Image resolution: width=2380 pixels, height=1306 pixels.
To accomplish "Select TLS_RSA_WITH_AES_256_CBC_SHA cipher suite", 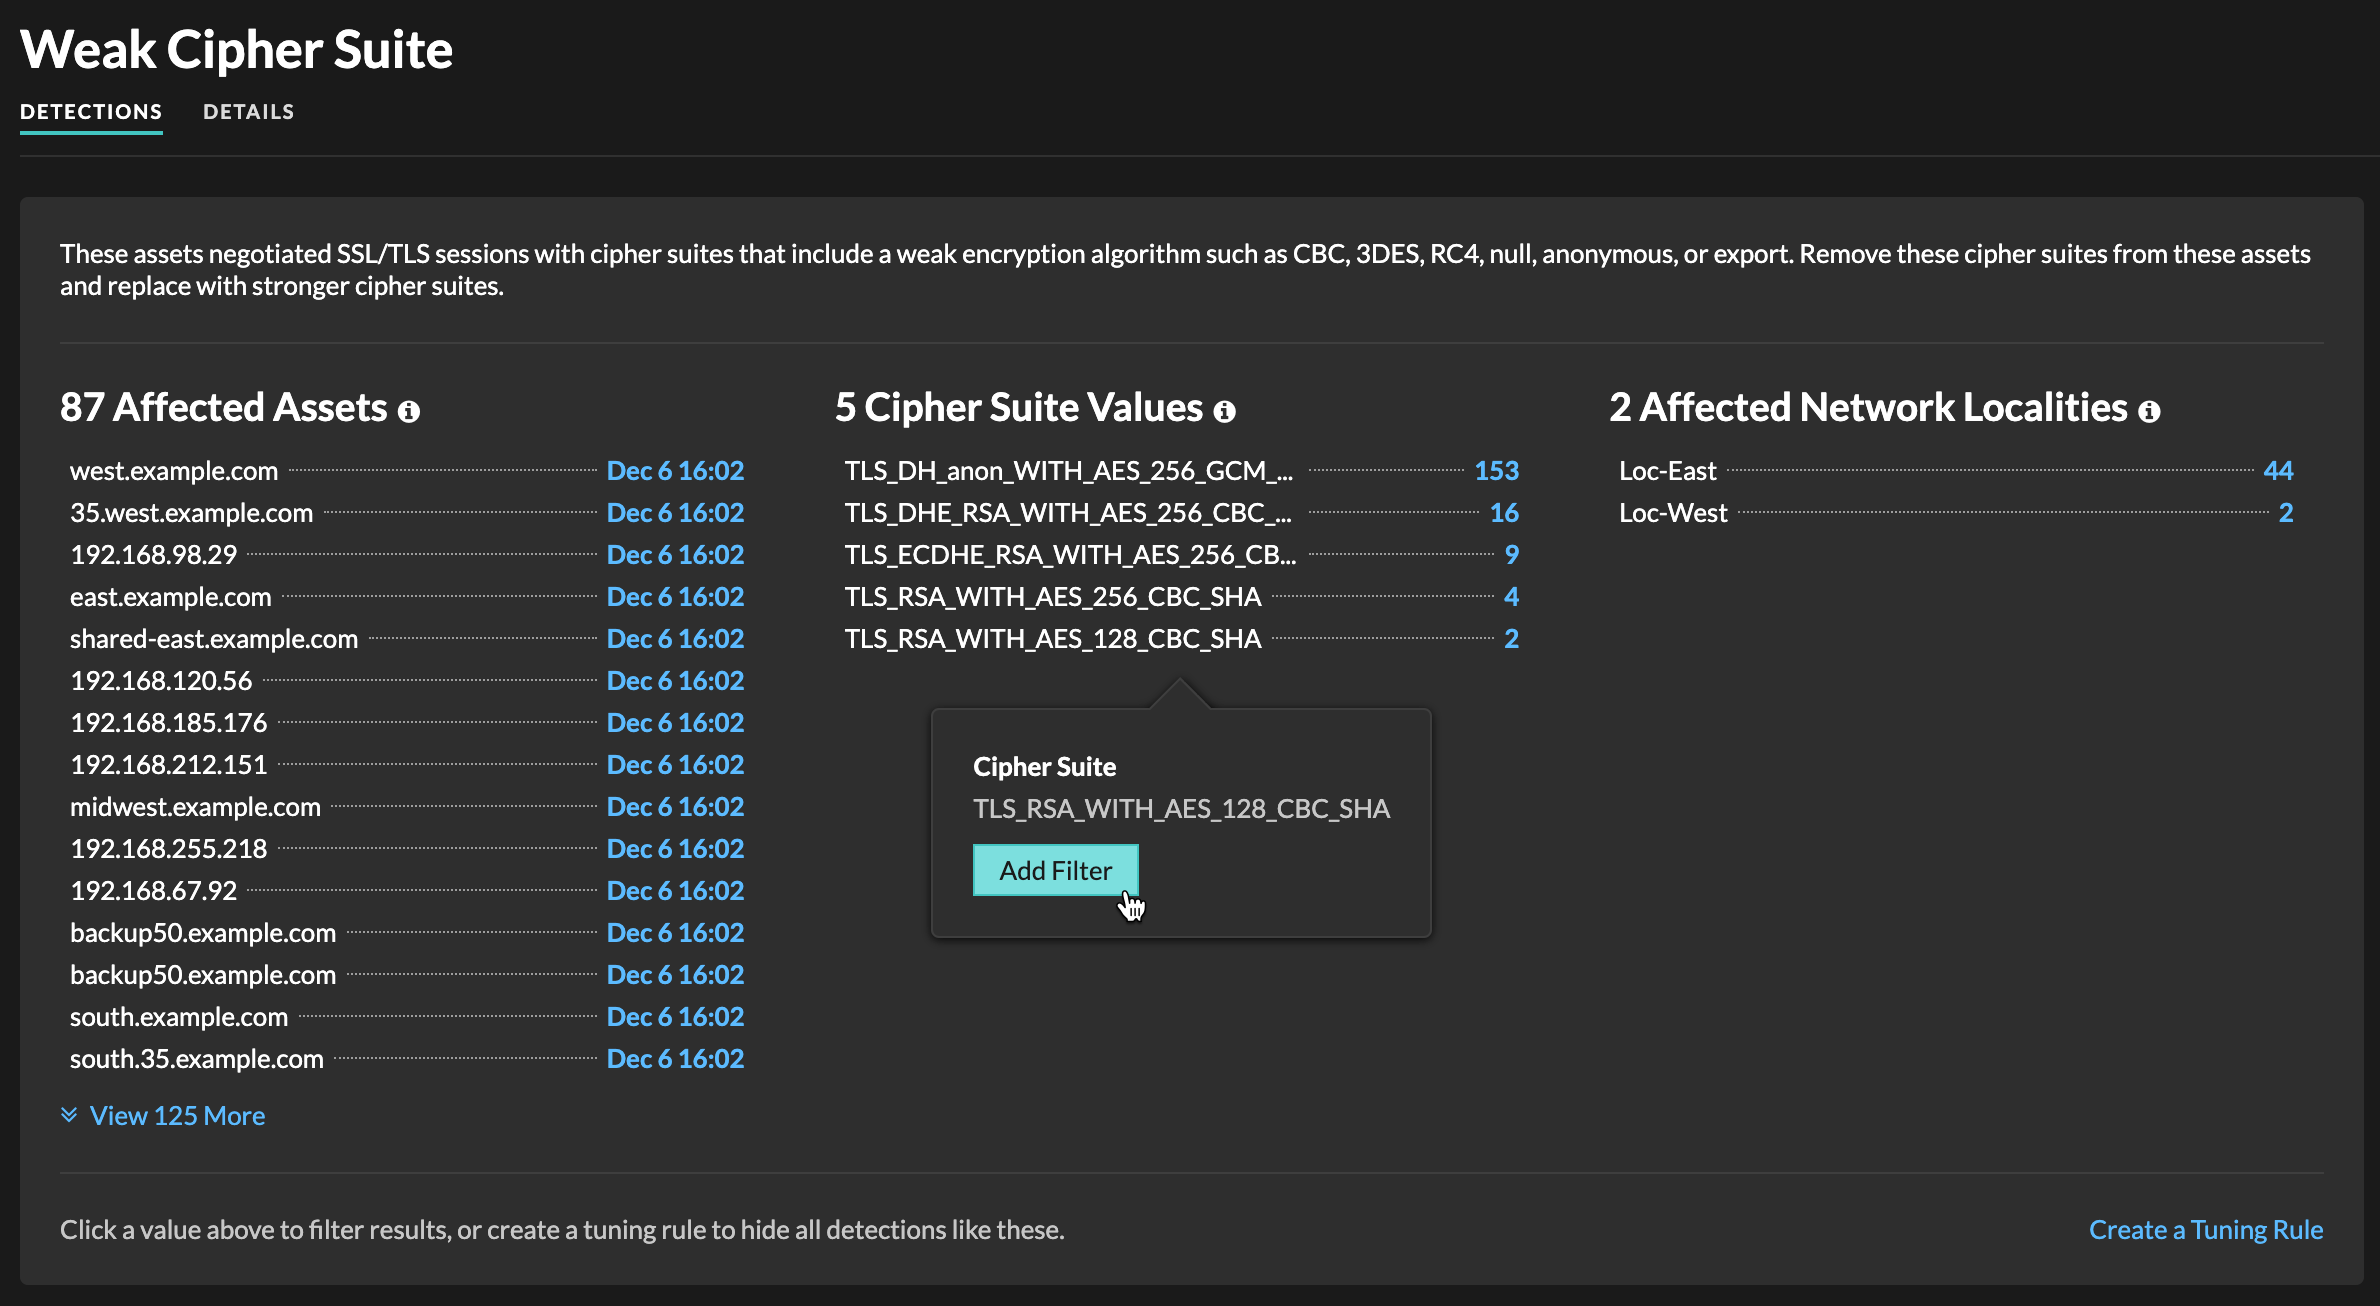I will (x=1053, y=595).
